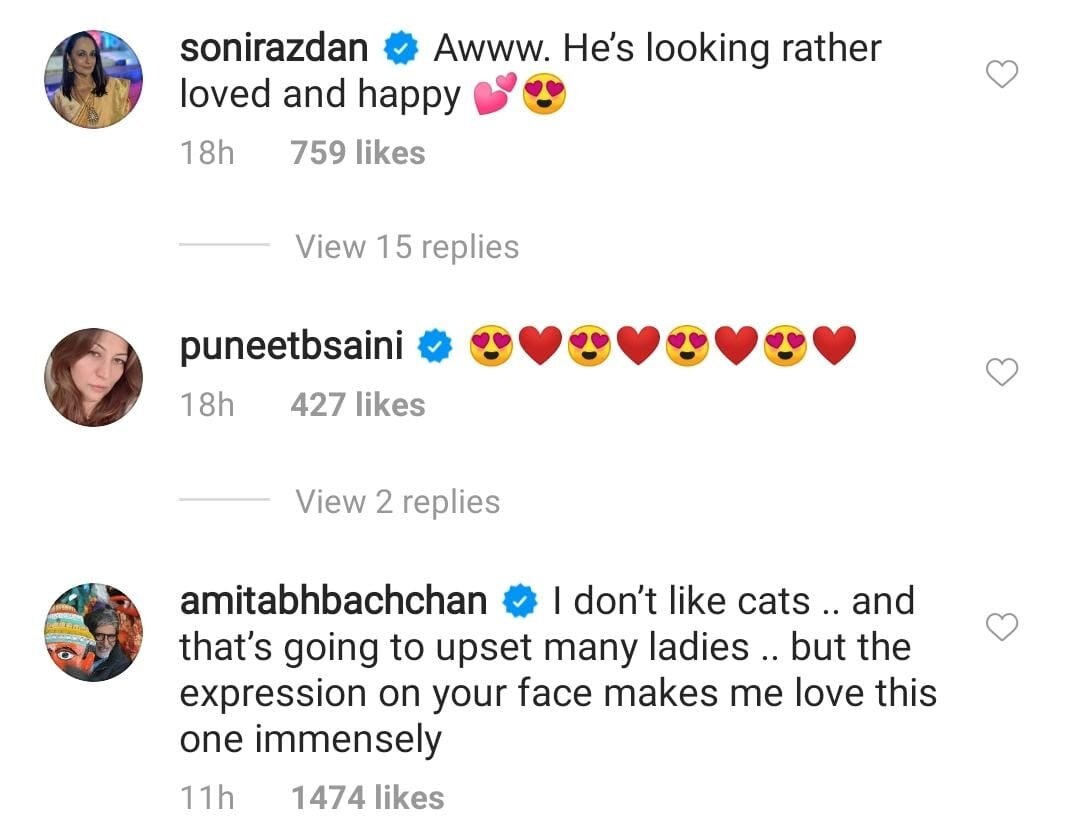
Task: Show the 759 likes list
Action: pyautogui.click(x=357, y=153)
